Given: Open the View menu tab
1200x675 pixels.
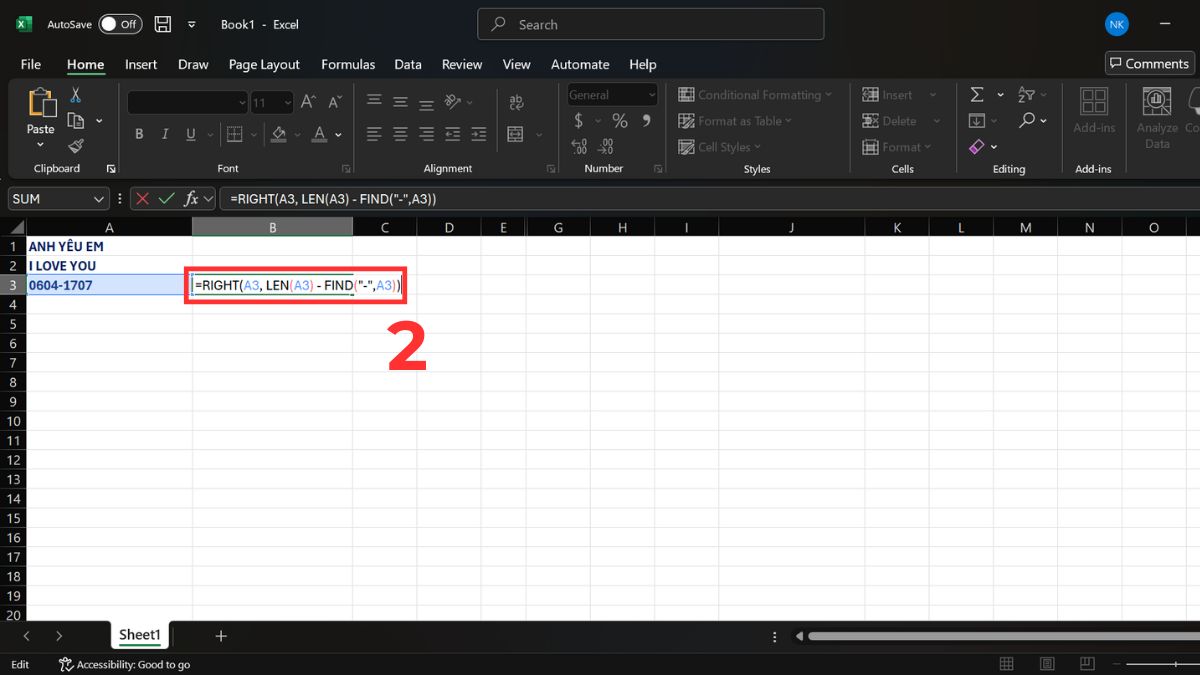Looking at the screenshot, I should click(516, 64).
